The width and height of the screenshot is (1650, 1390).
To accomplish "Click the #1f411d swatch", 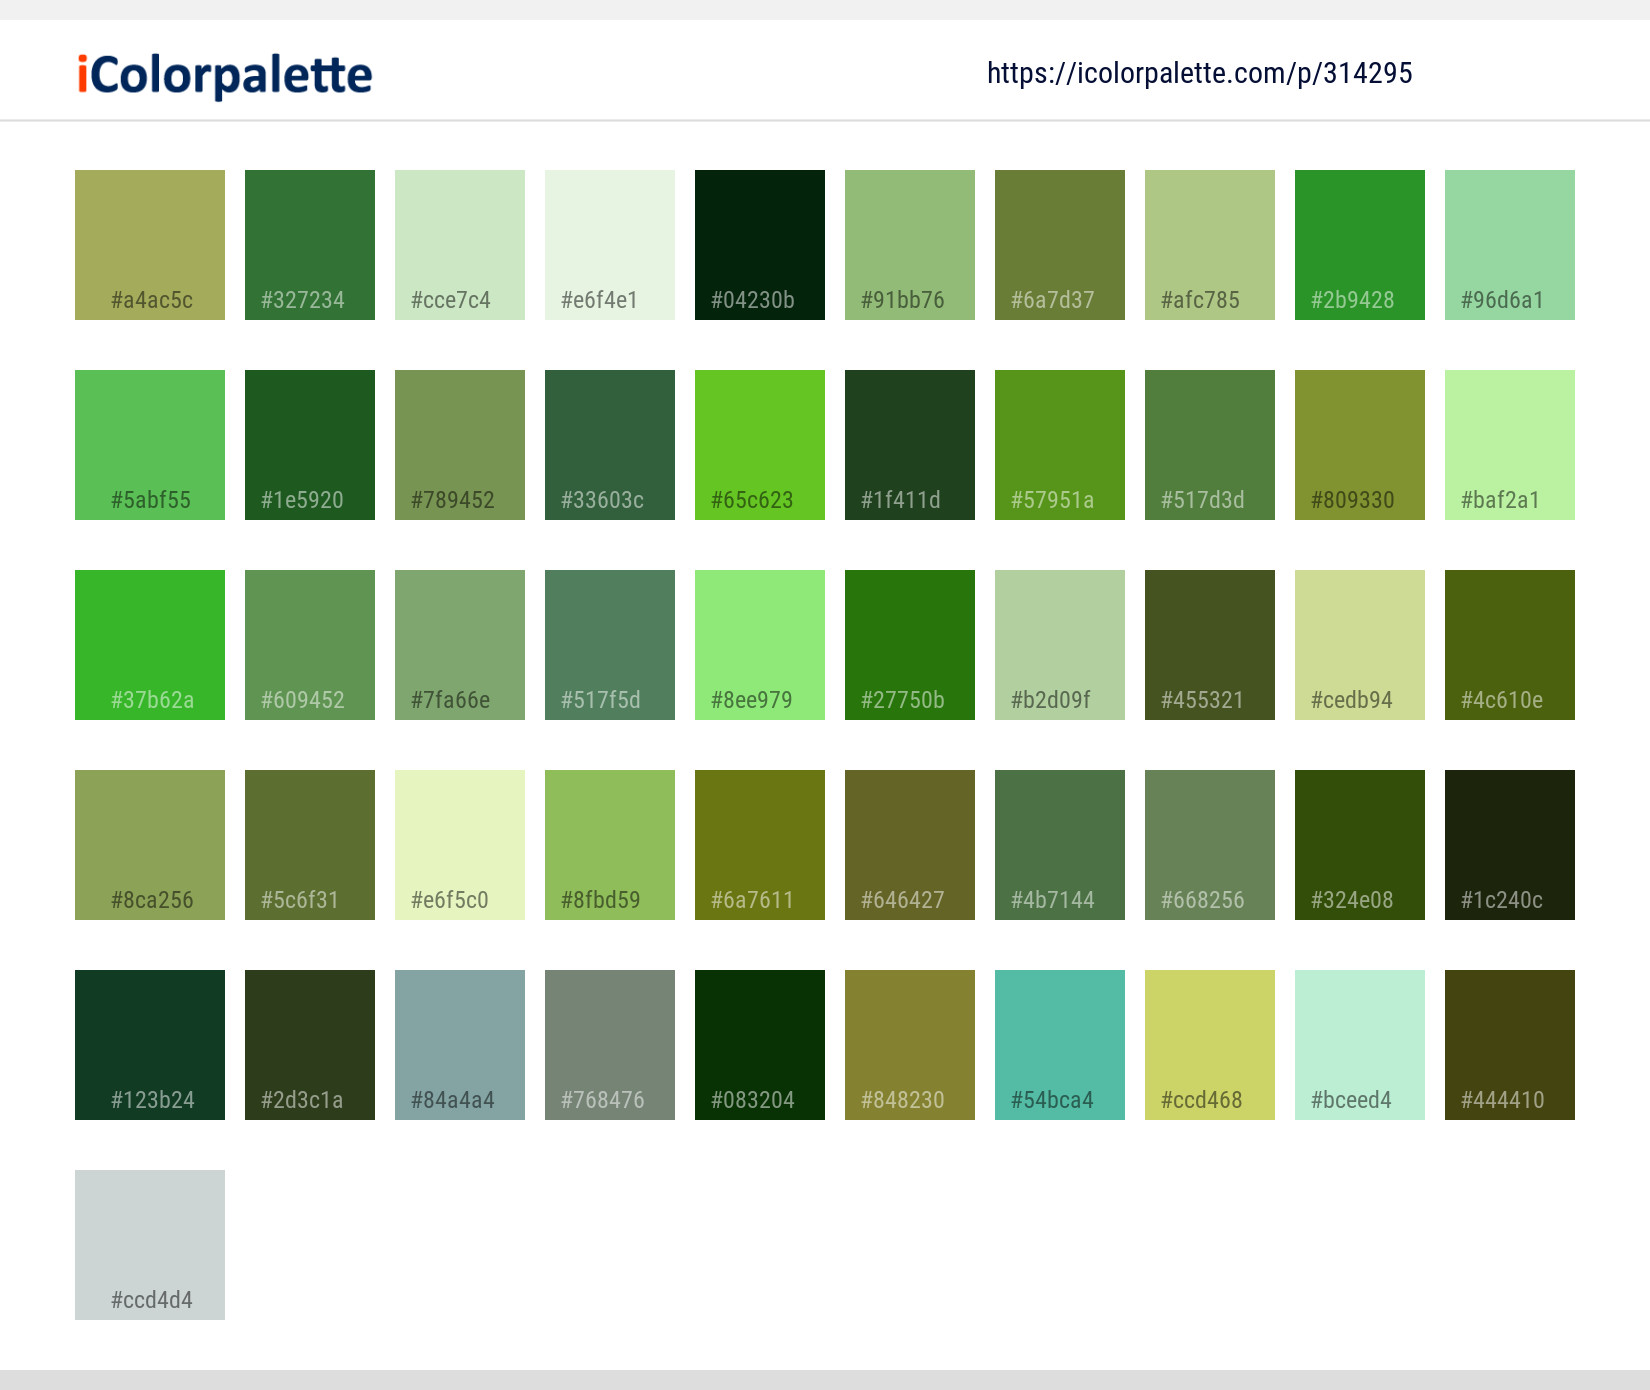I will [x=910, y=445].
